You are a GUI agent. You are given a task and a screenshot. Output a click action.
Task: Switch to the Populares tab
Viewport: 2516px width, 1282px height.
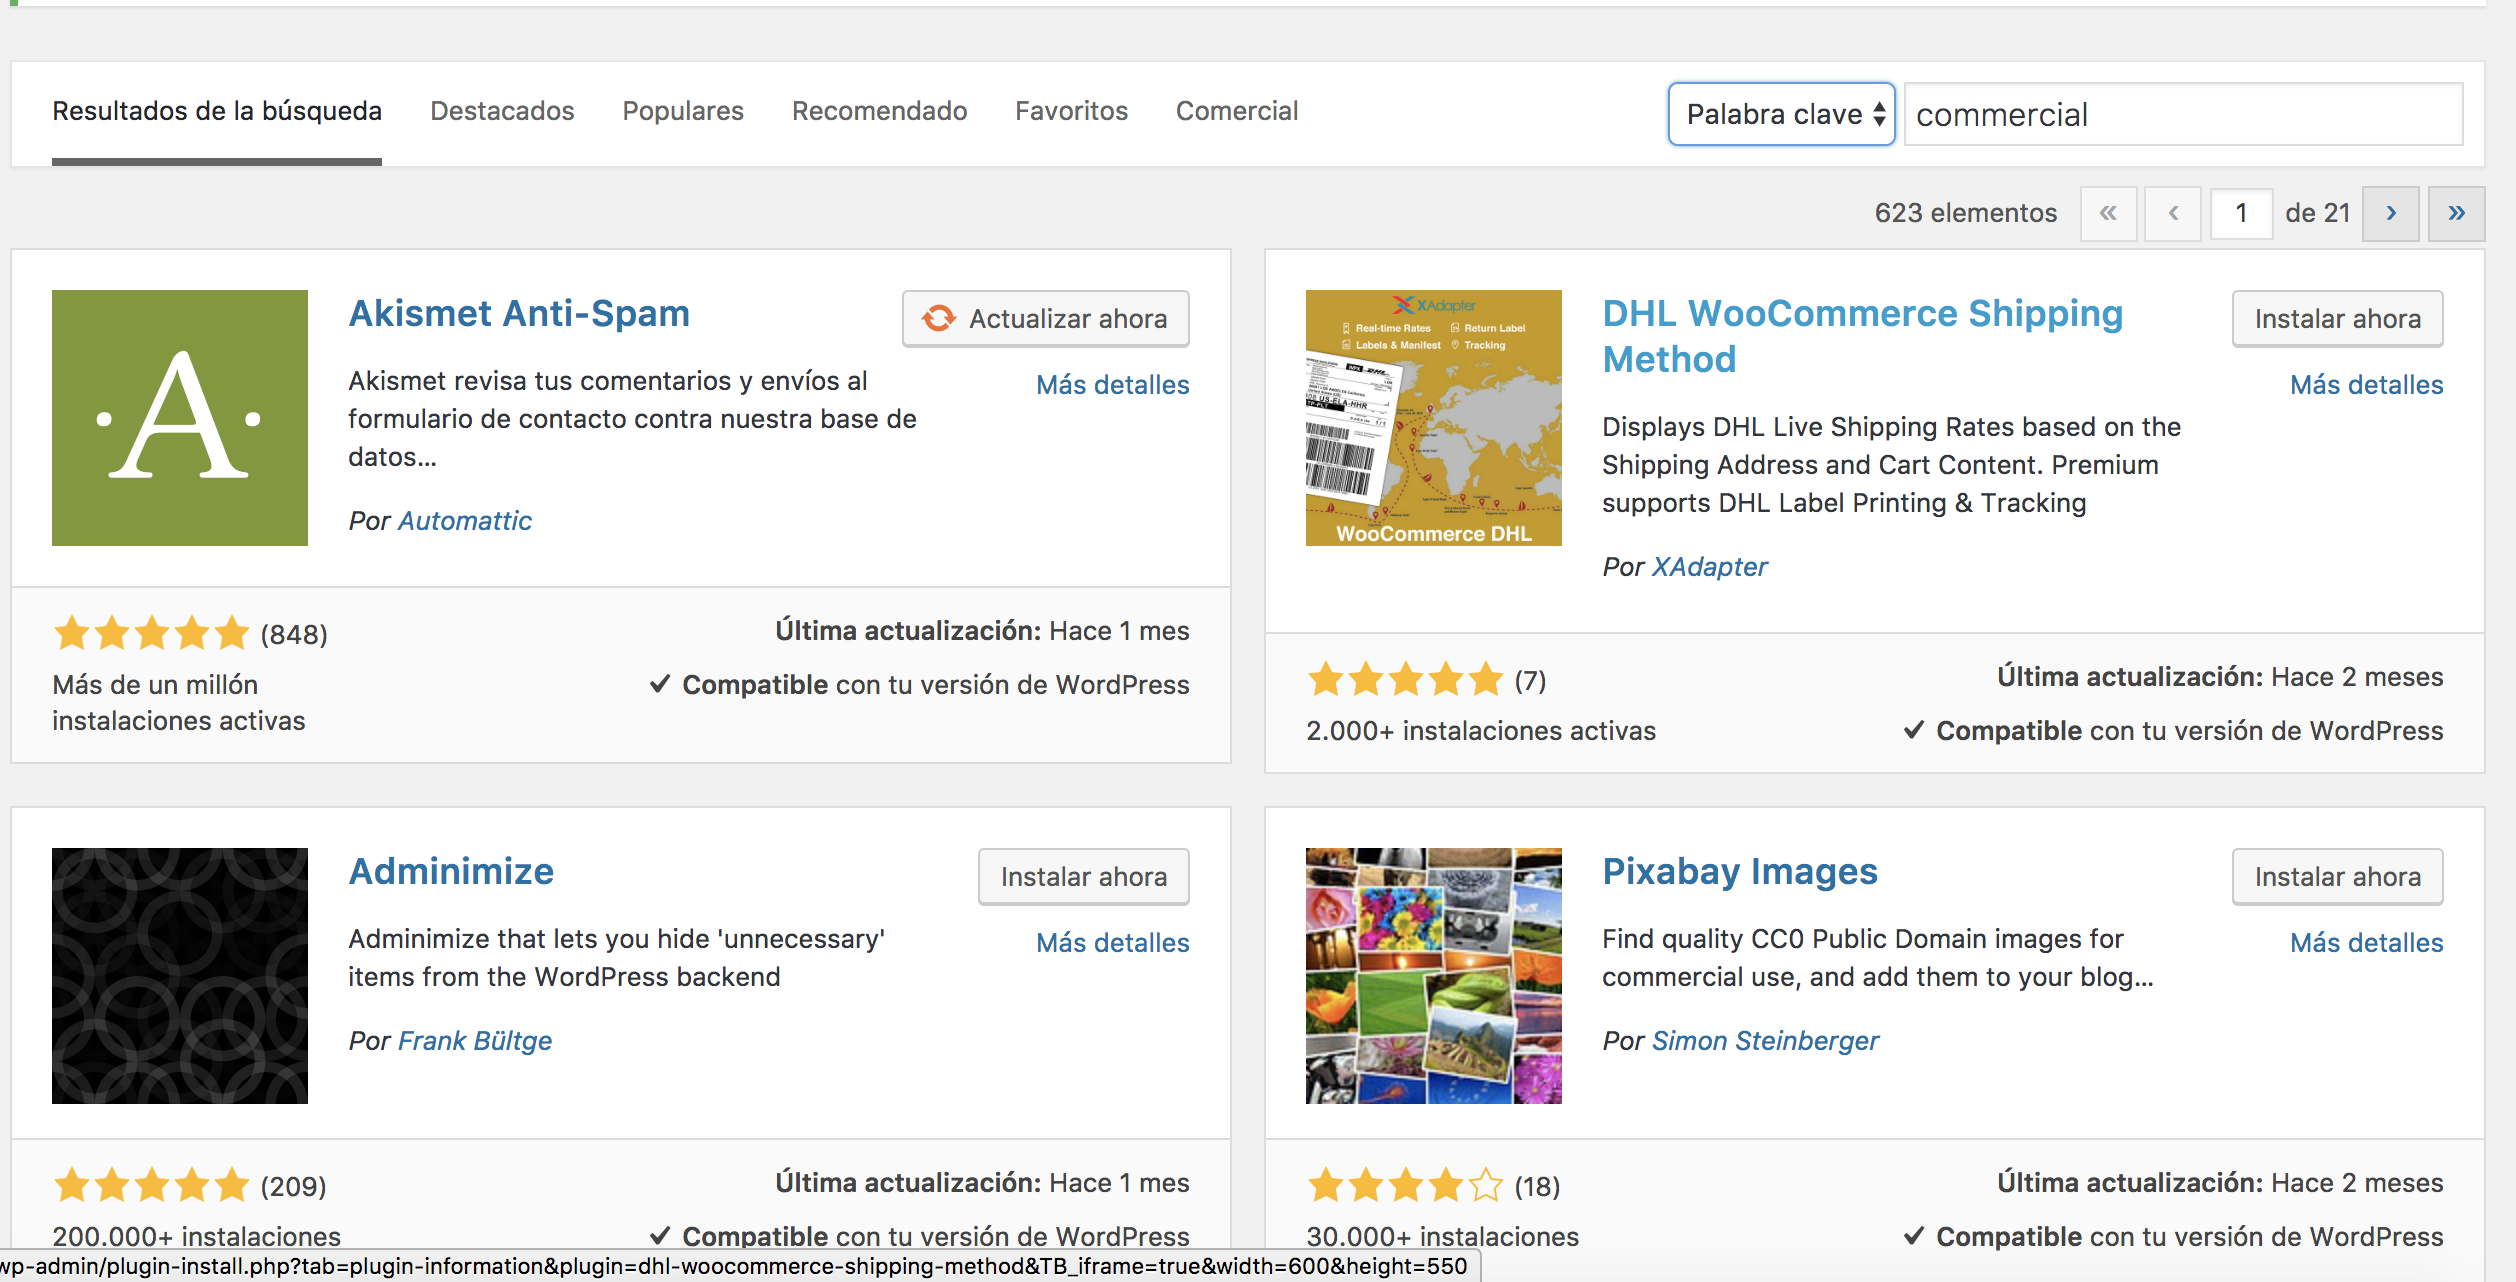(x=683, y=111)
